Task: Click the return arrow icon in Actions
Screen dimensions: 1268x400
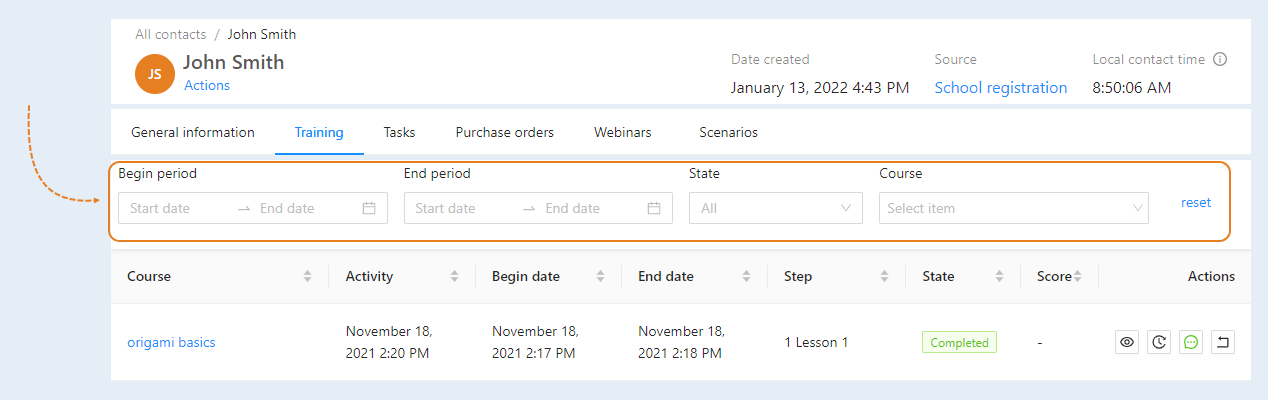Action: click(1223, 342)
